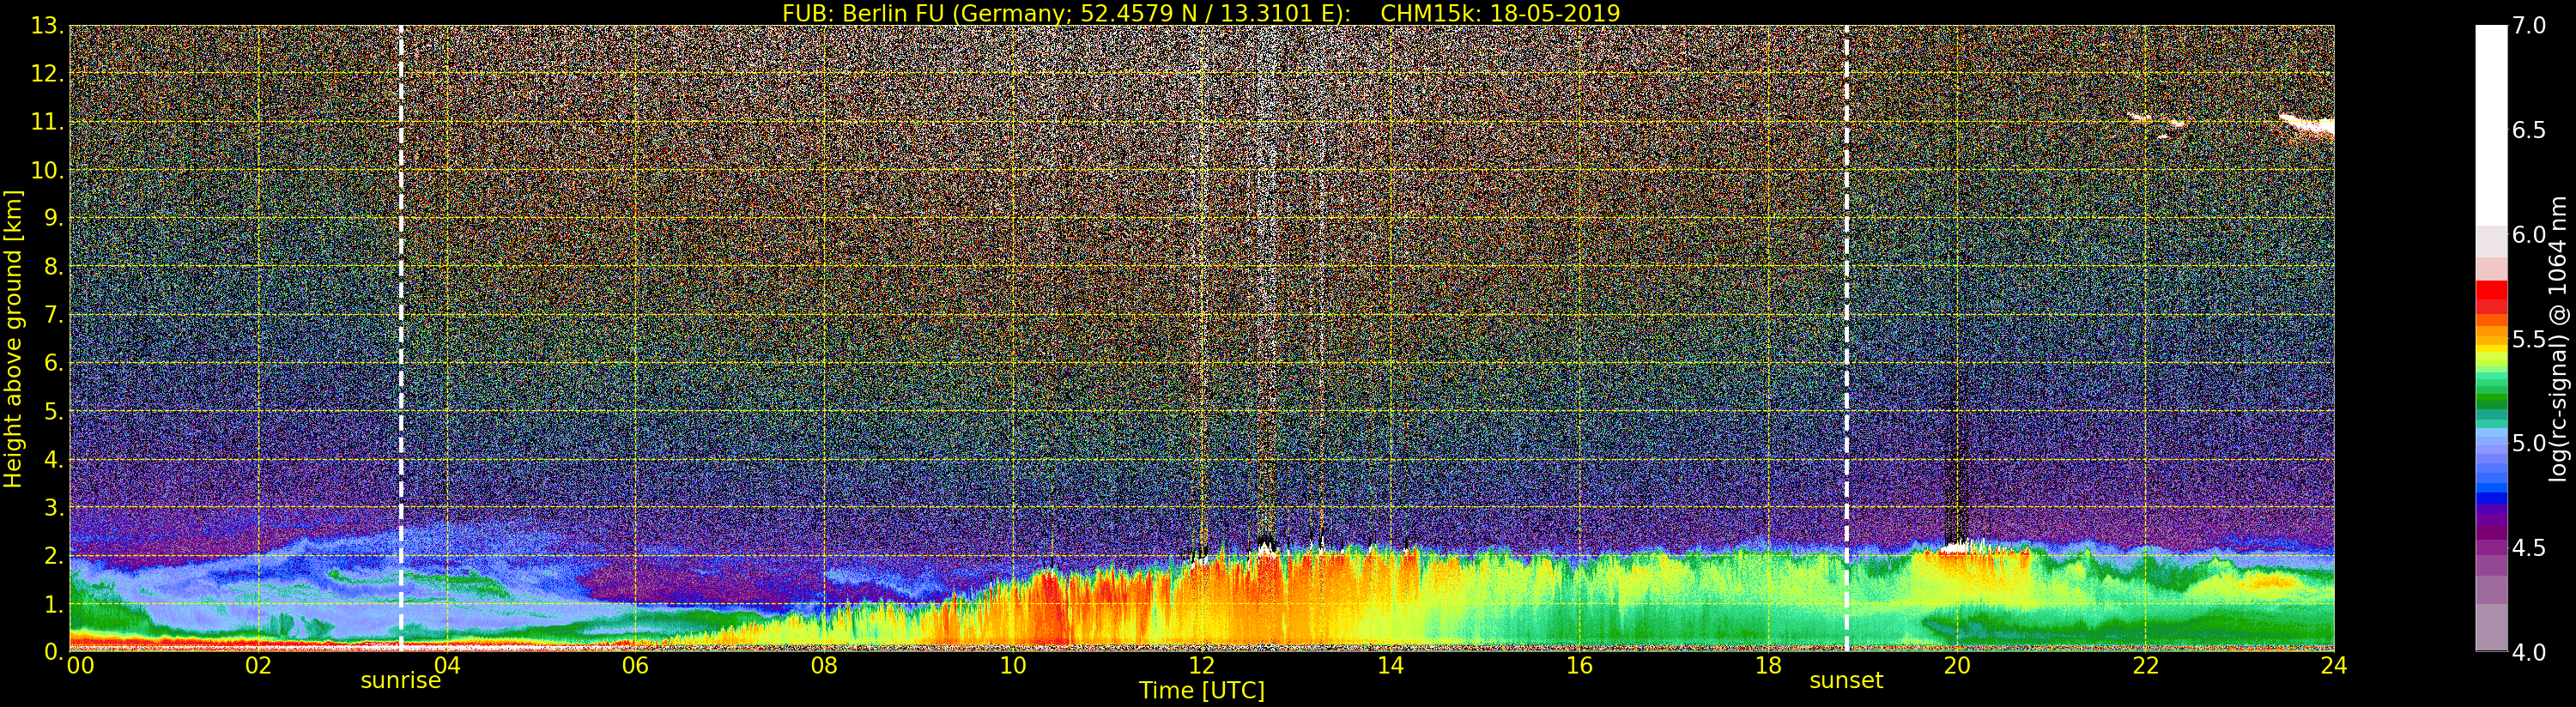The height and width of the screenshot is (707, 2576).
Task: Click the '5.0' colorbar tick label
Action: tap(2529, 443)
